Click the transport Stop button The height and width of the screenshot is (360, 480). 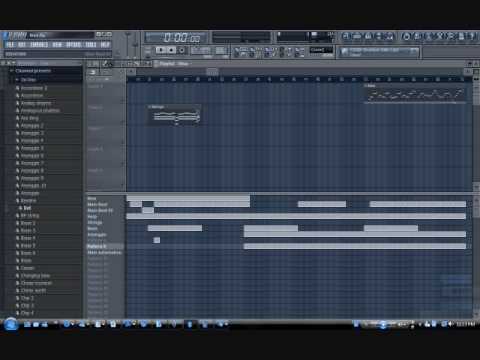pos(171,50)
